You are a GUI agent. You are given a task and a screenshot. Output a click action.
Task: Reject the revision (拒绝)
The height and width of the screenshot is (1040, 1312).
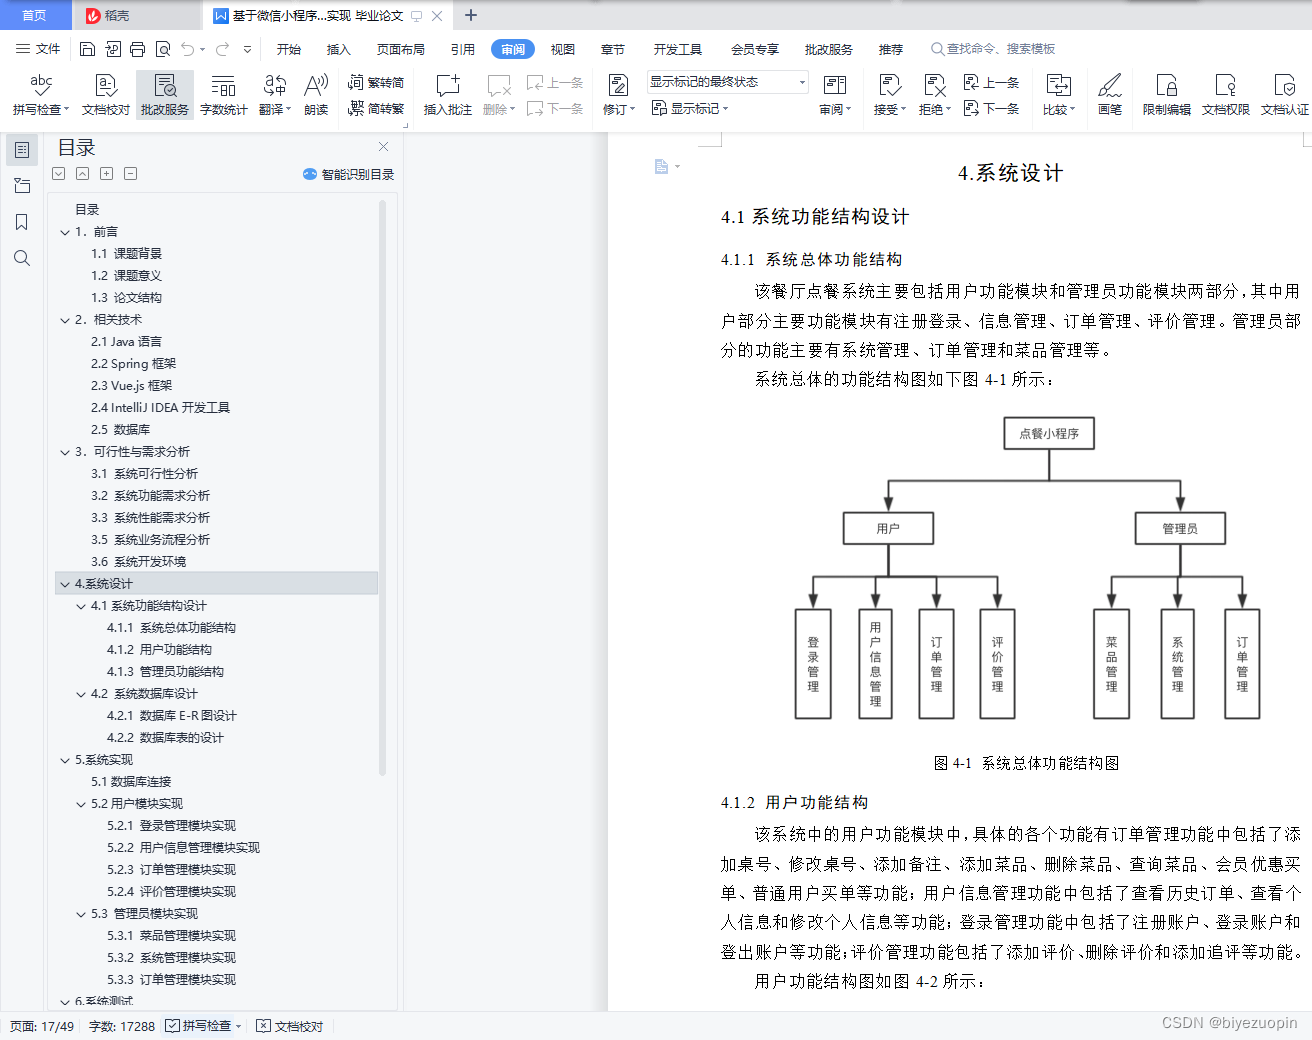point(935,95)
